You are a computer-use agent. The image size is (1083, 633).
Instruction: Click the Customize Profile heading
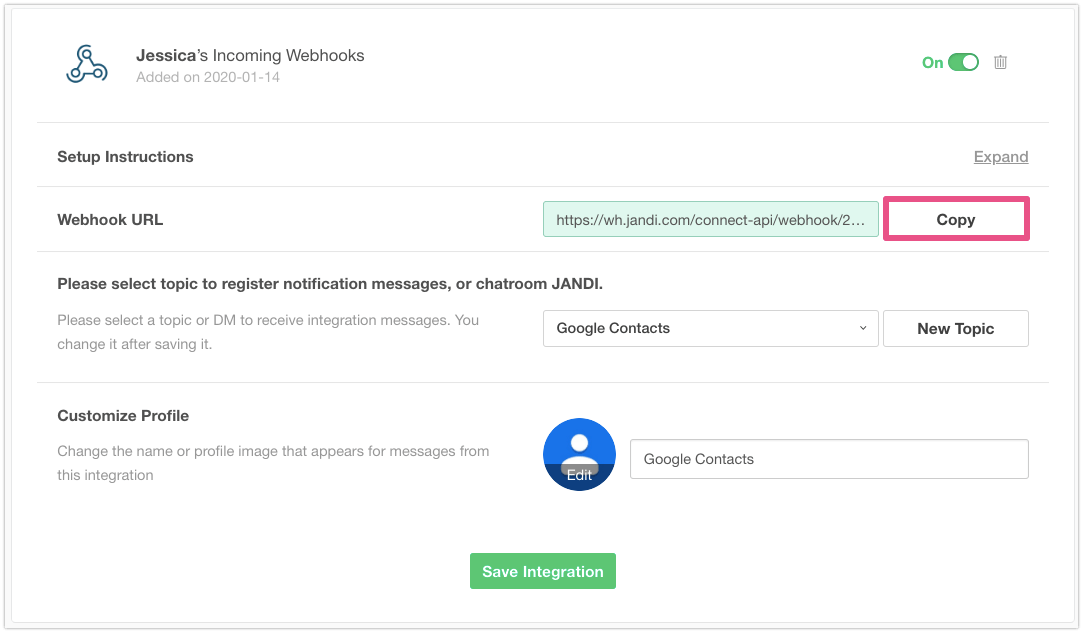click(x=123, y=416)
